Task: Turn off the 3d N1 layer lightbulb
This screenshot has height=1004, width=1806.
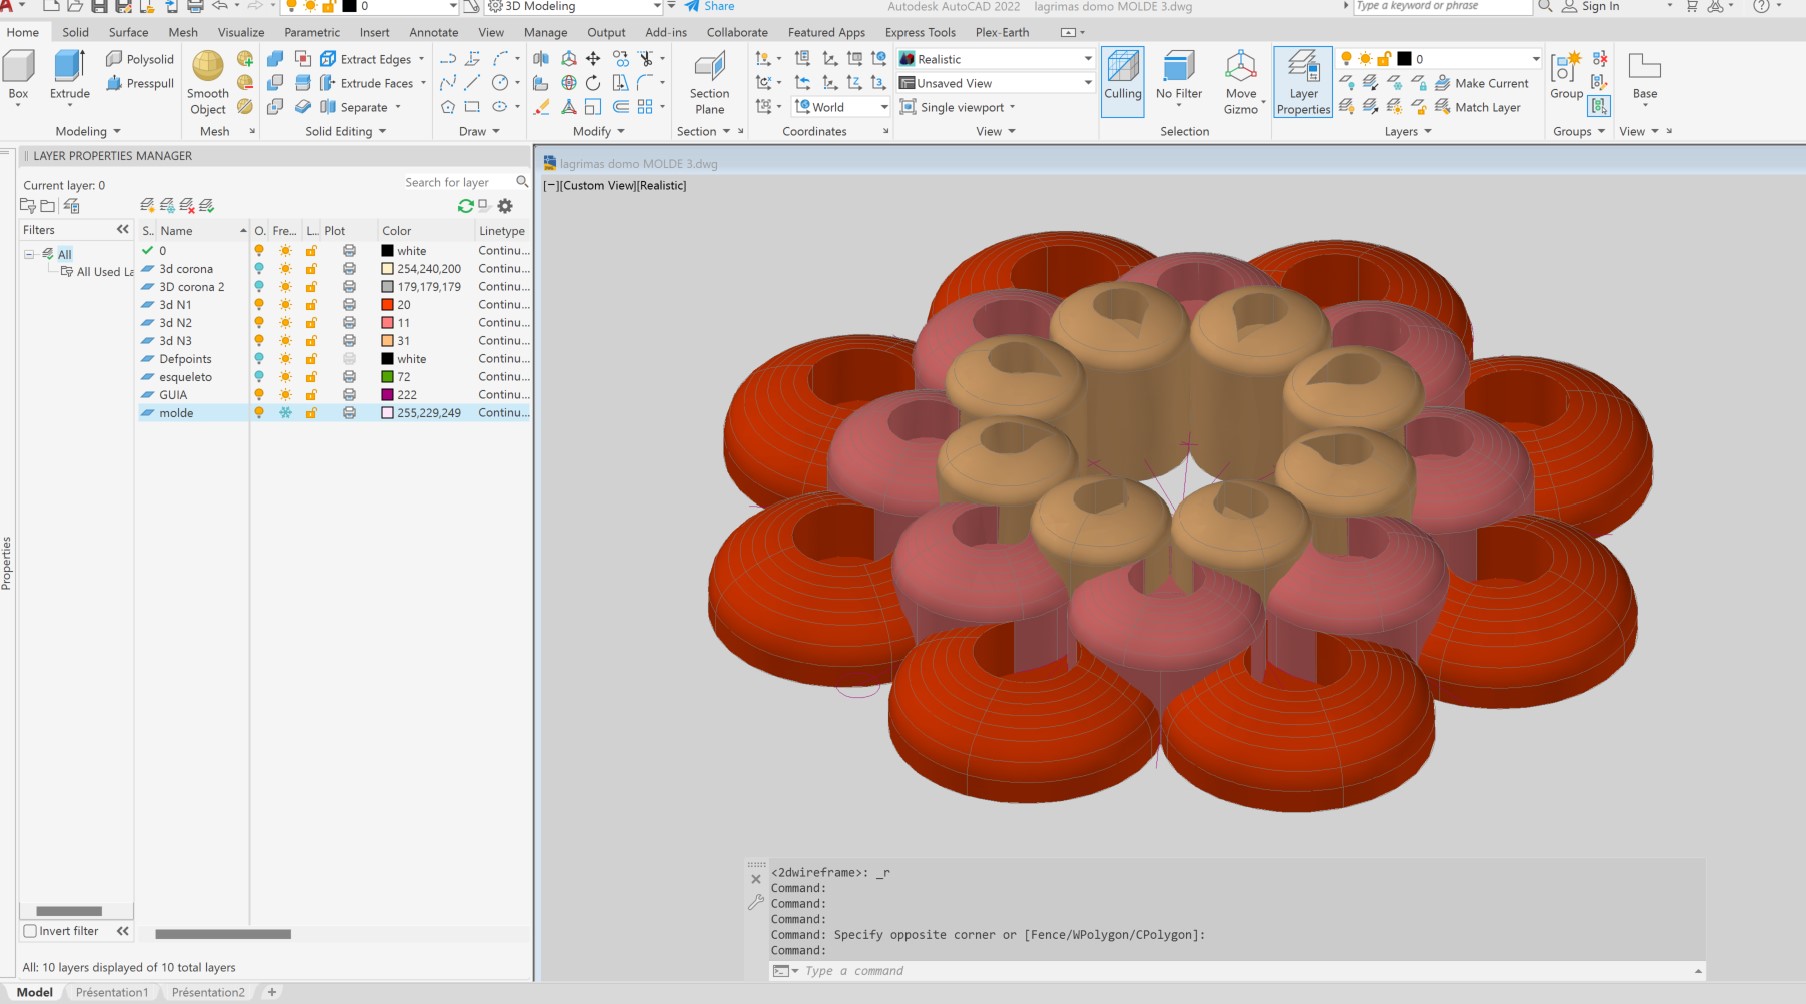Action: (259, 305)
